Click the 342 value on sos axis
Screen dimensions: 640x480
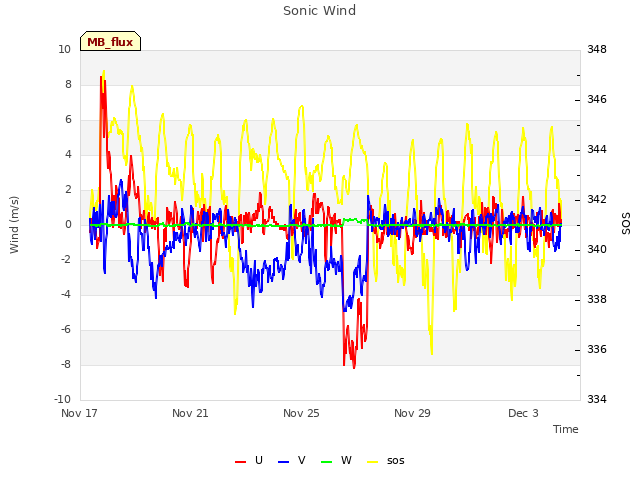[597, 200]
